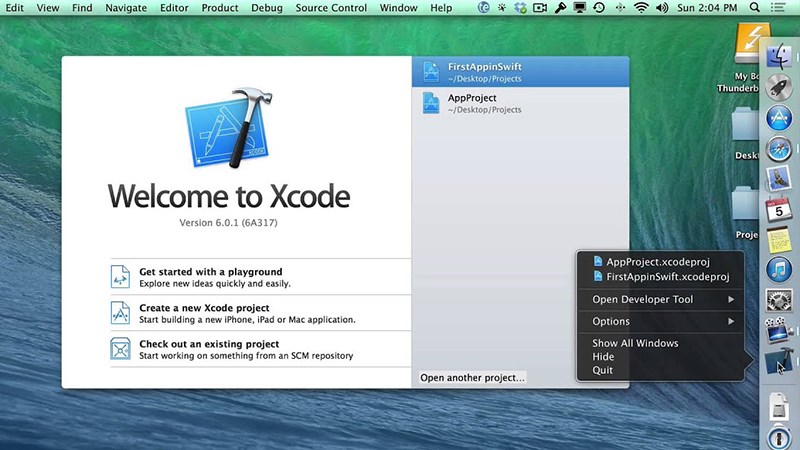
Task: Launch App Store from the Dock
Action: (x=779, y=118)
